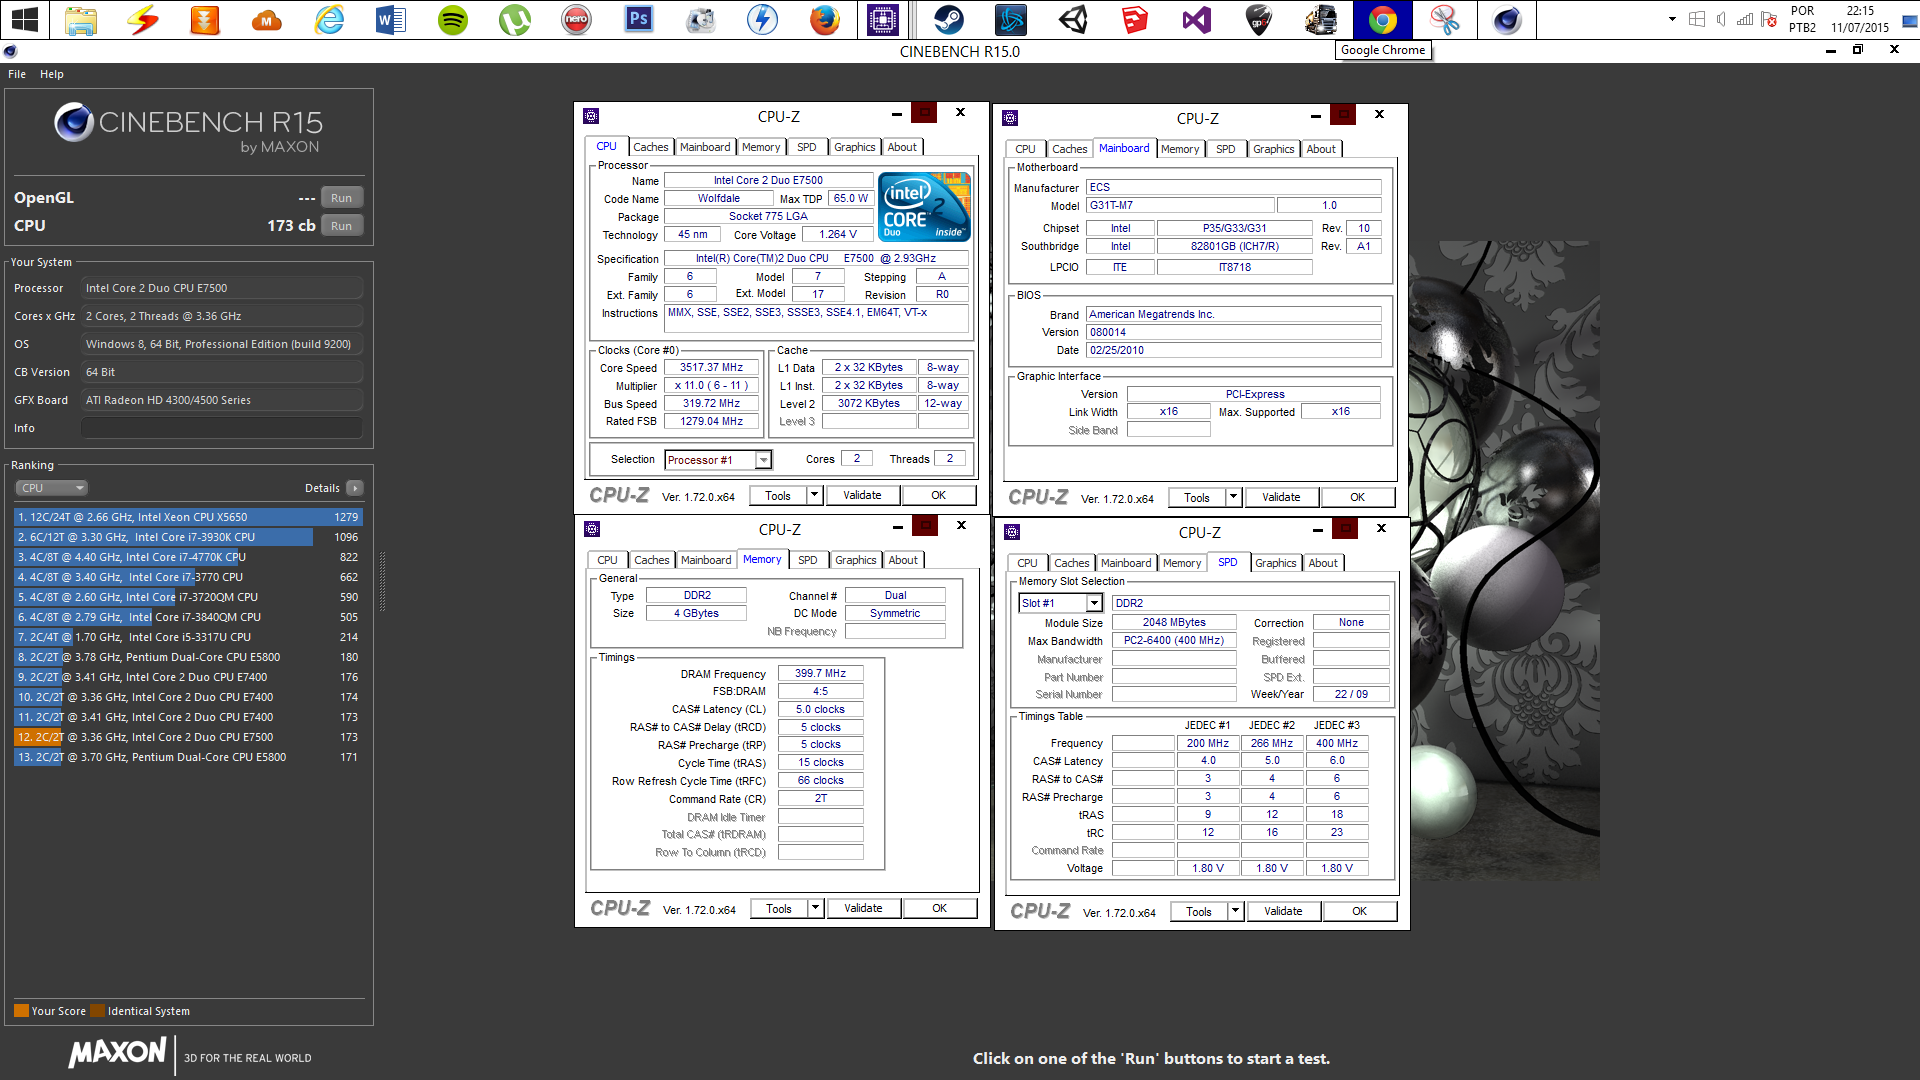Image resolution: width=1920 pixels, height=1080 pixels.
Task: Open SketchUp from the taskbar
Action: pyautogui.click(x=1135, y=19)
